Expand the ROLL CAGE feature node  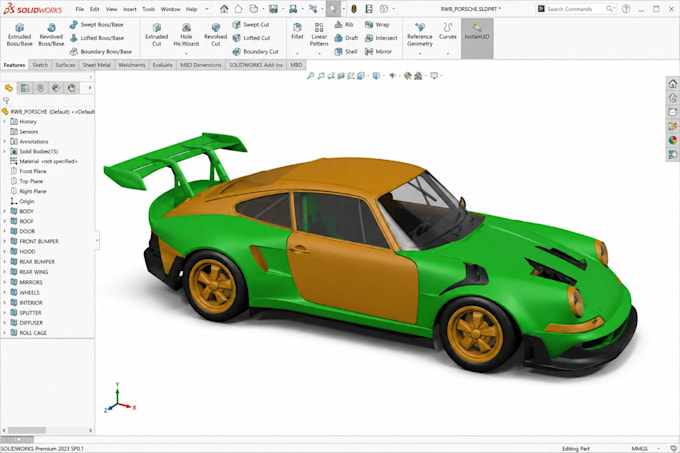[x=5, y=333]
